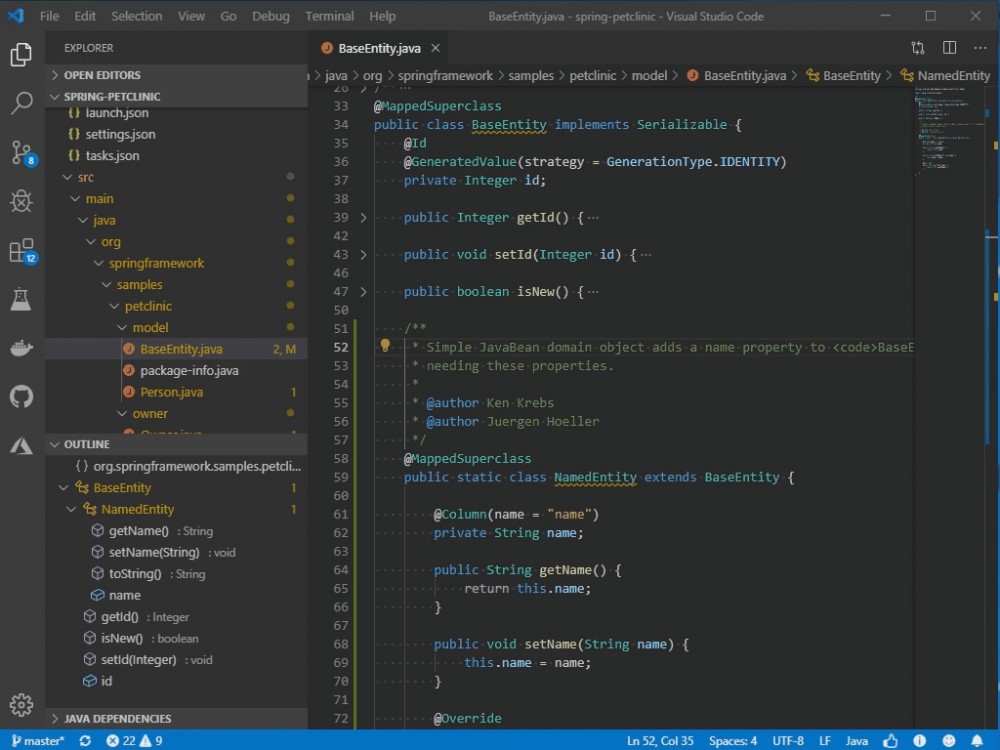This screenshot has height=750, width=1000.
Task: Collapse the NamedEntity node in Outline
Action: (71, 509)
